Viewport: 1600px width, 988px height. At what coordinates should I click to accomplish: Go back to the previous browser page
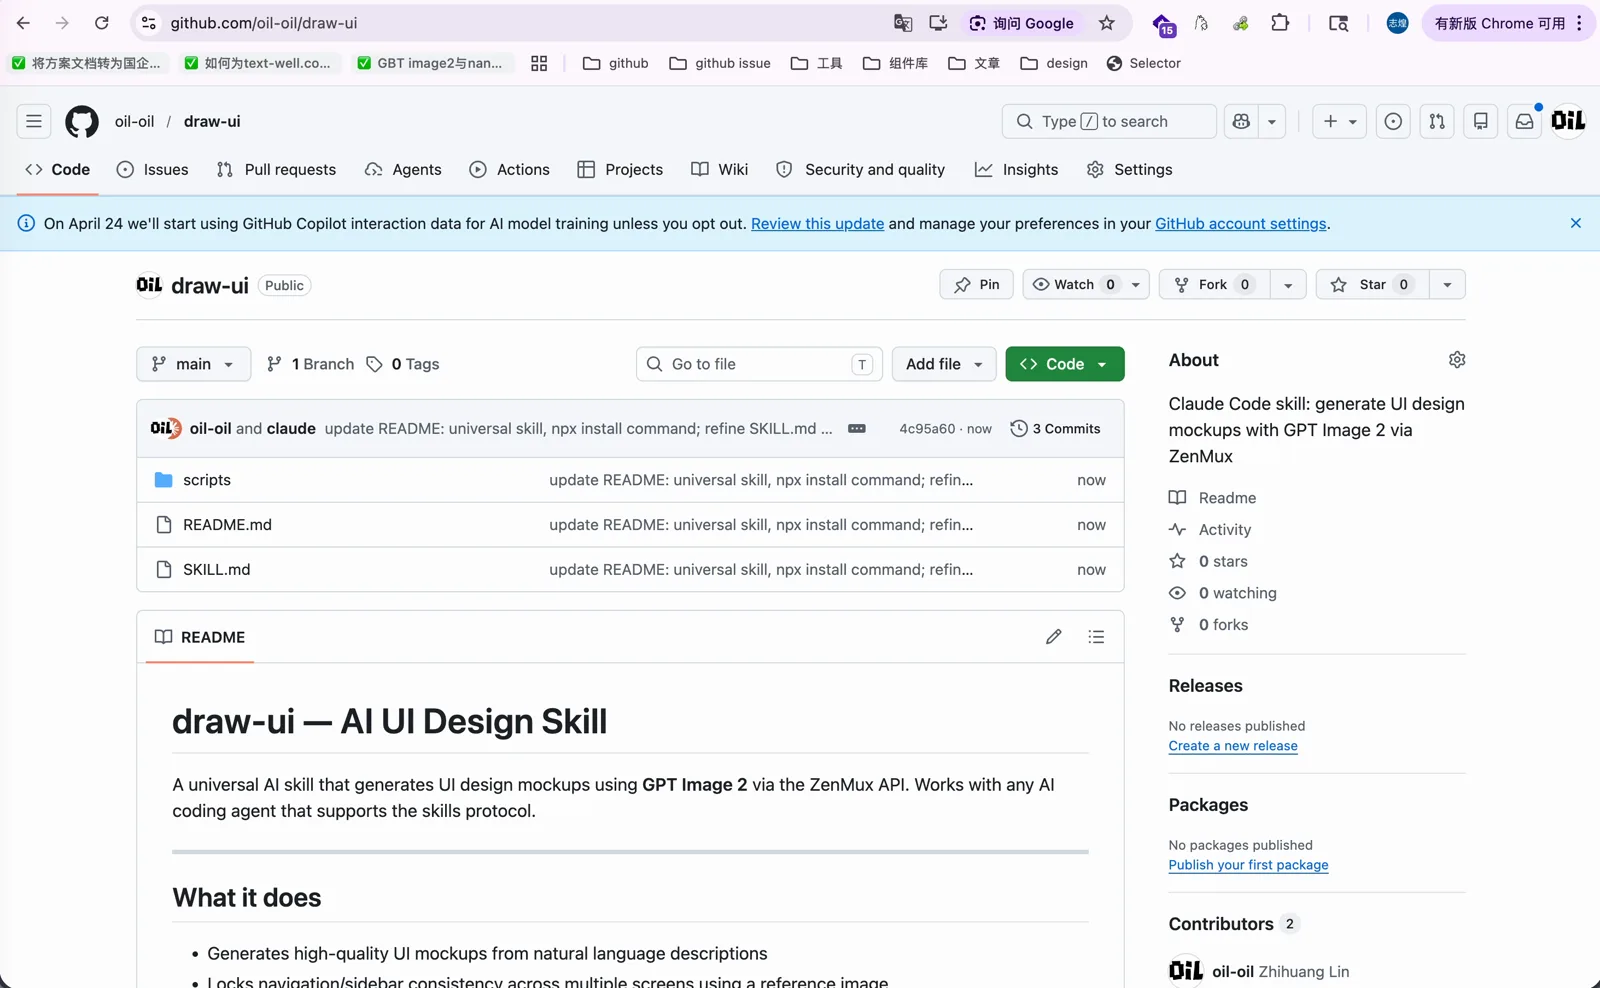point(23,23)
